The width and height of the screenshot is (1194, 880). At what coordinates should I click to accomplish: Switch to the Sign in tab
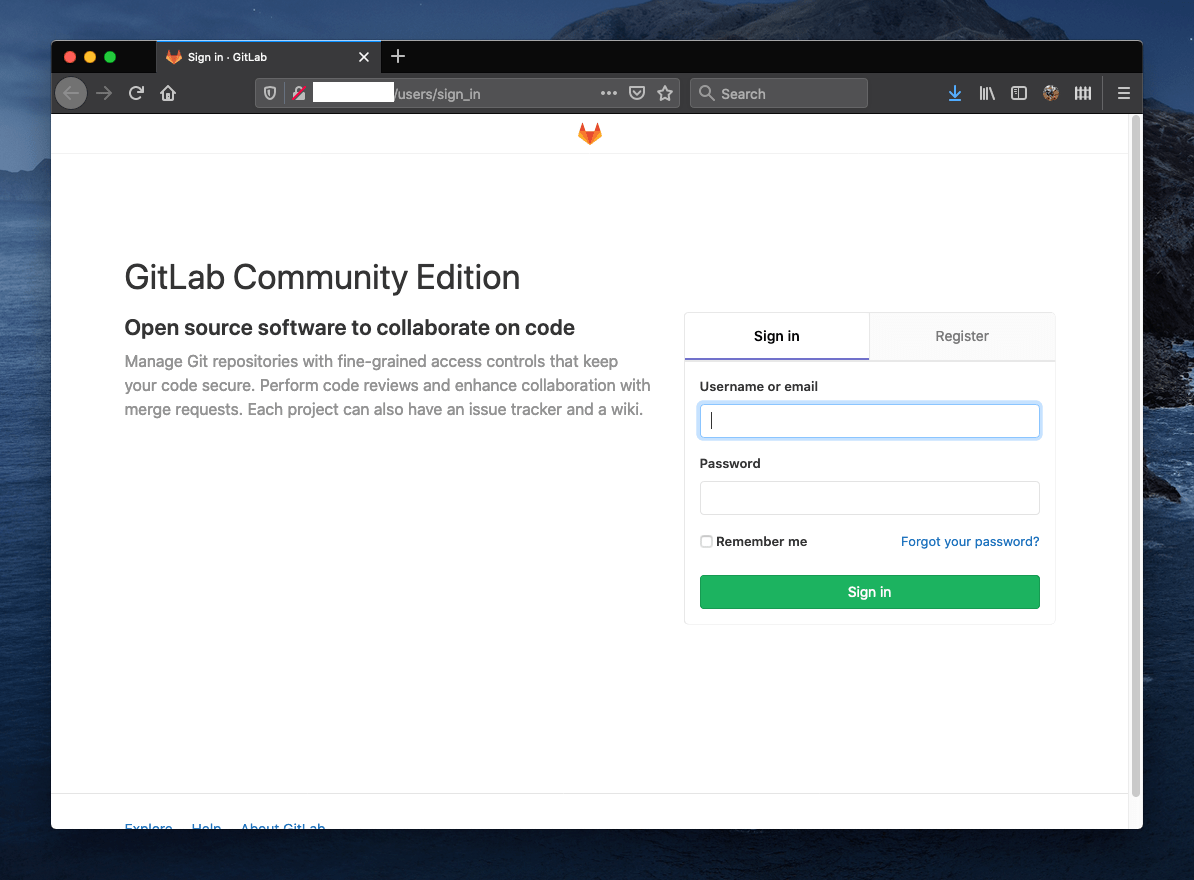coord(777,336)
